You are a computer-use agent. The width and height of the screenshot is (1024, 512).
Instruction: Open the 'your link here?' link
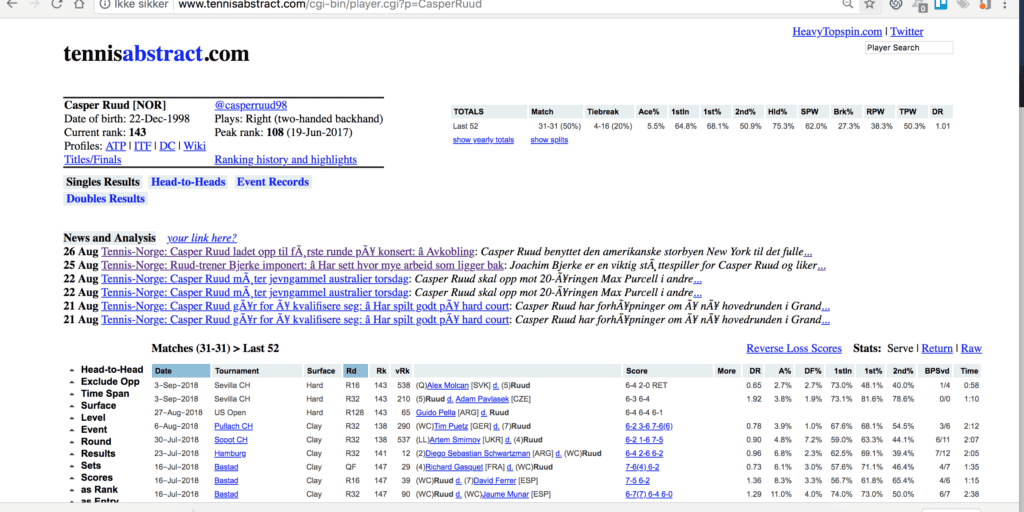click(x=202, y=238)
